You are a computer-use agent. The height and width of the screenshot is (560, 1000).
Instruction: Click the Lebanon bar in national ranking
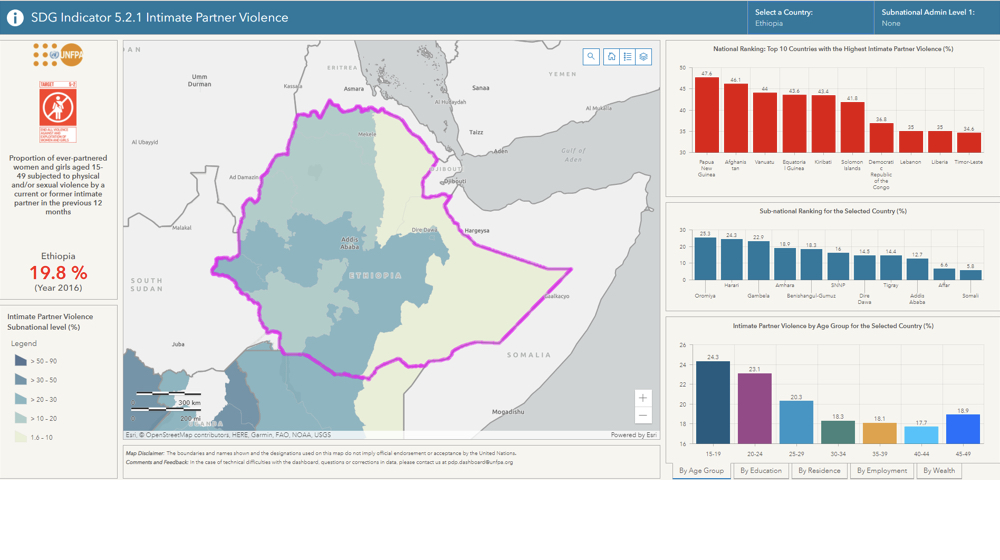(x=911, y=142)
